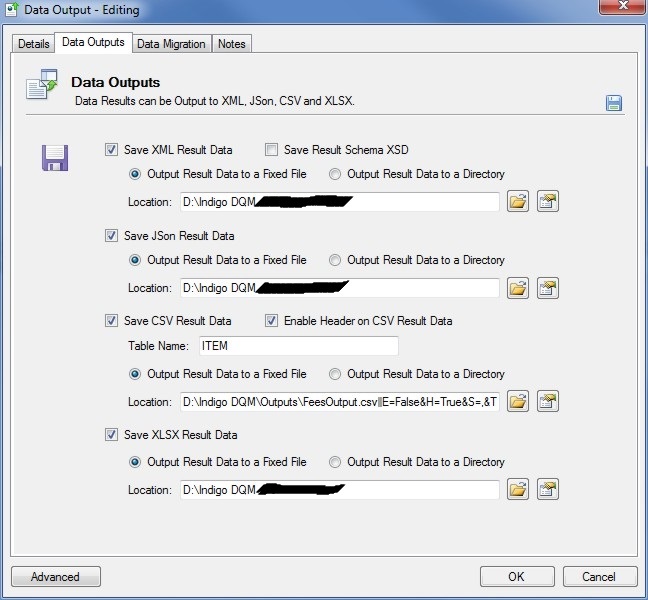Select Output to a Directory for XML

[x=335, y=174]
